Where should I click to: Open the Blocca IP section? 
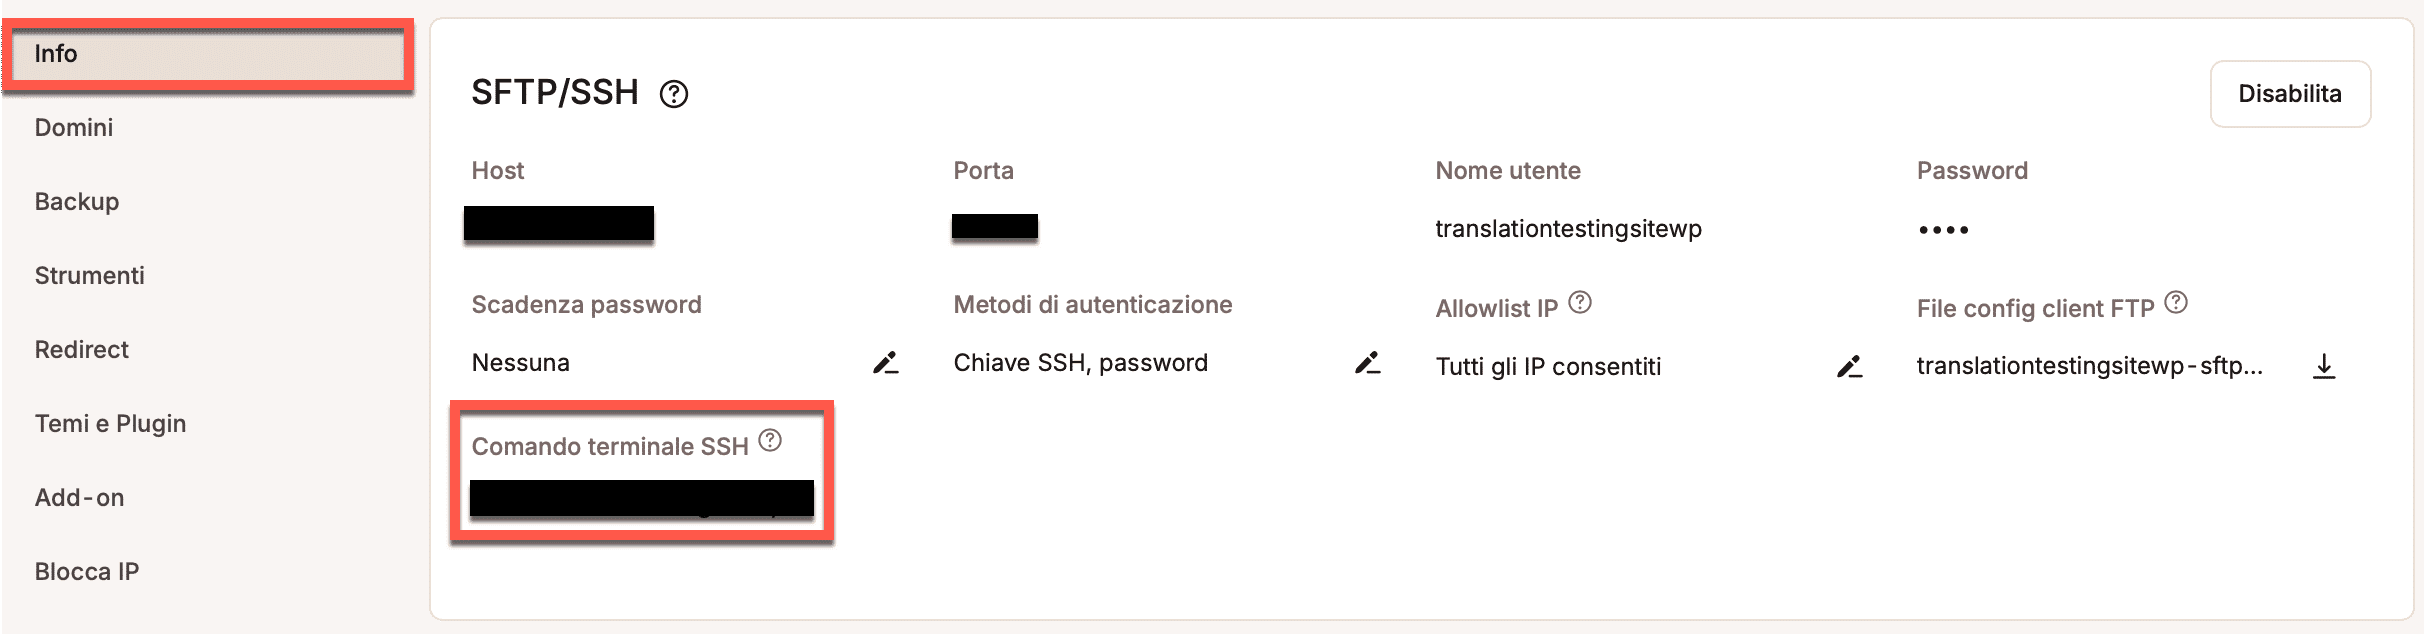pos(87,572)
